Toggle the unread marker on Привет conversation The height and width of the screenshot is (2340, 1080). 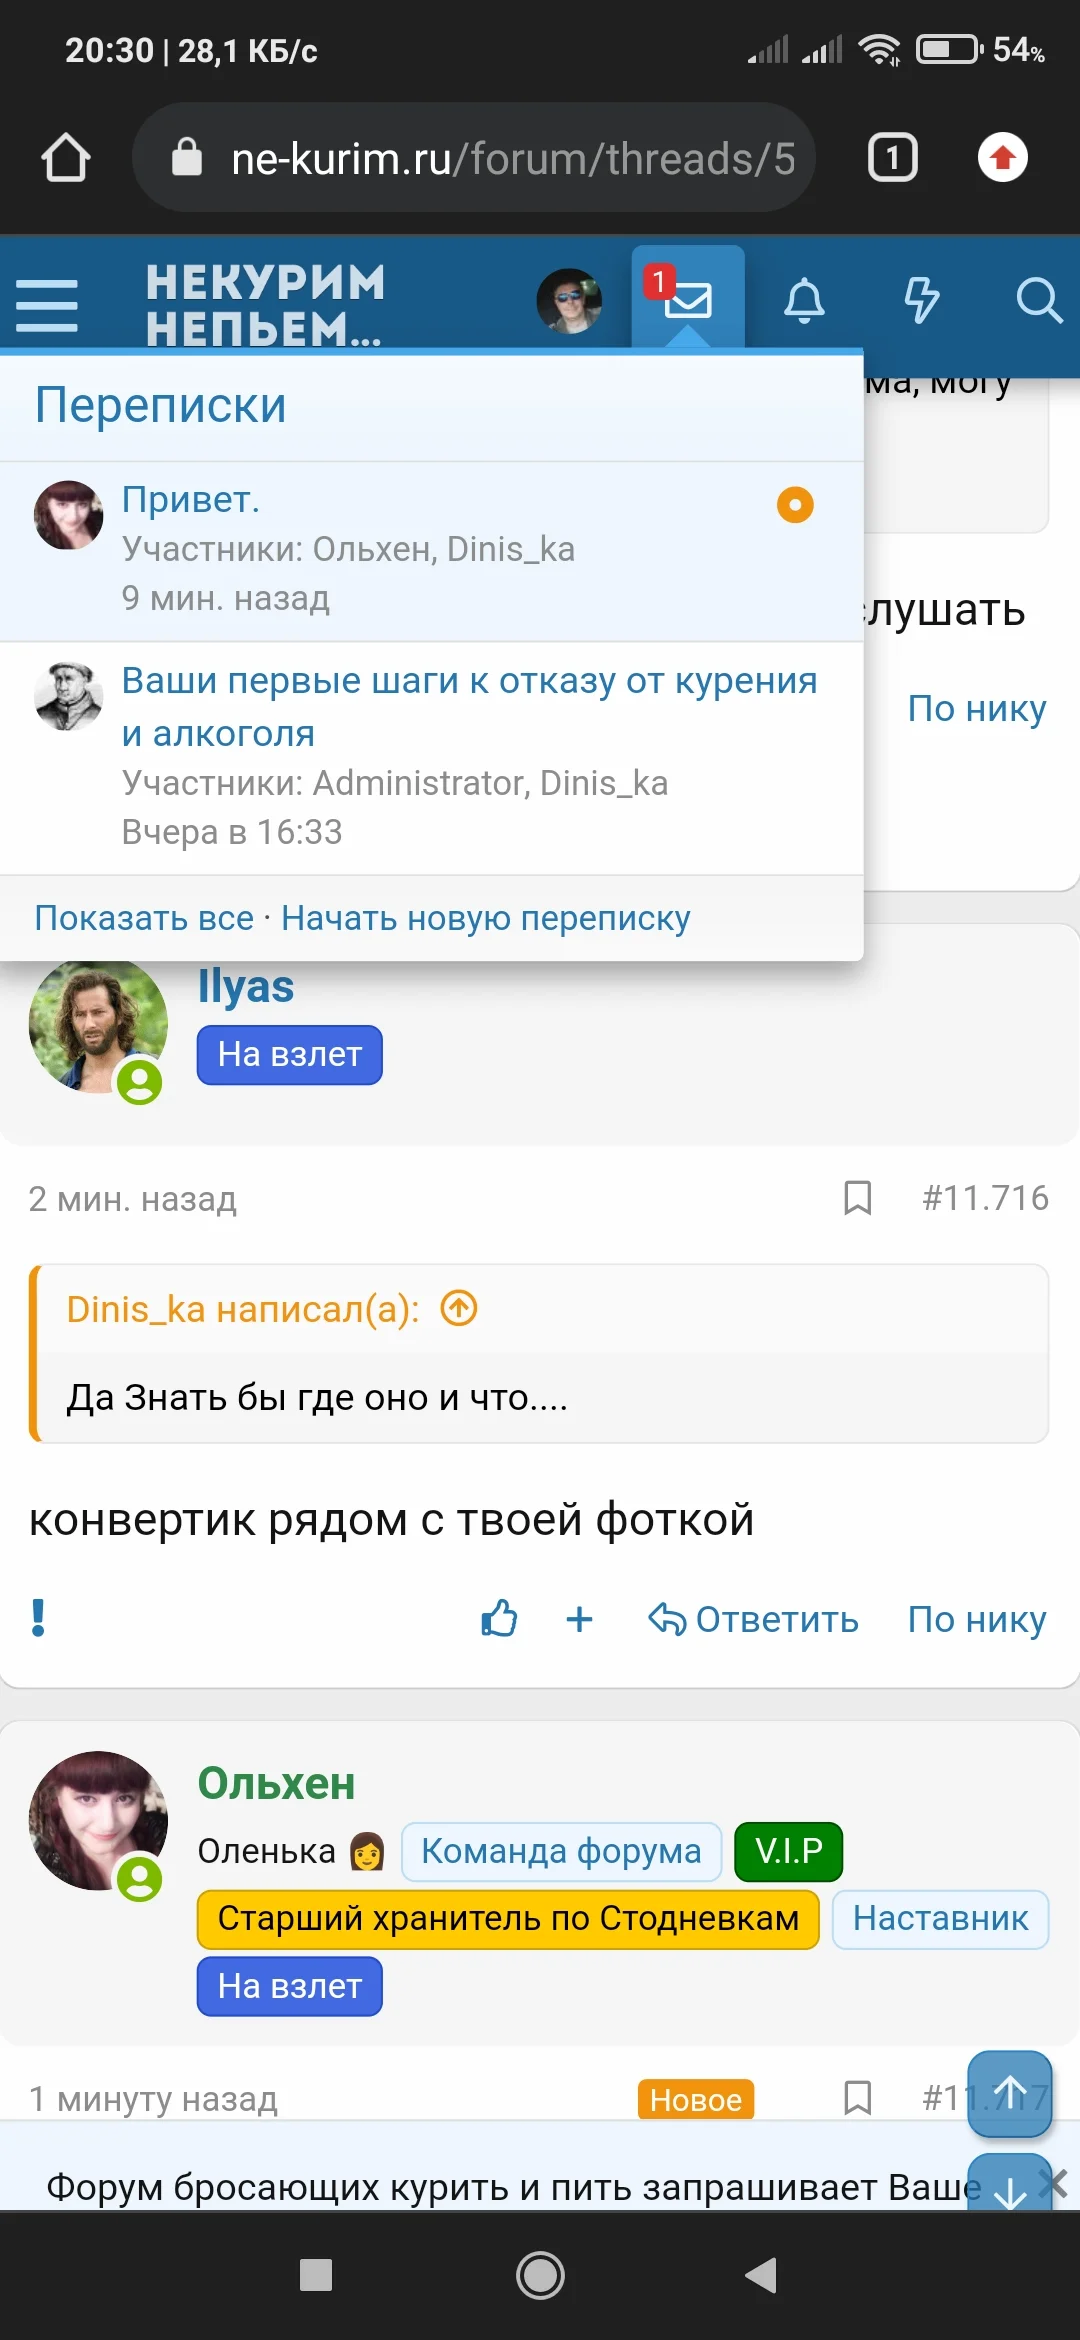coord(795,505)
